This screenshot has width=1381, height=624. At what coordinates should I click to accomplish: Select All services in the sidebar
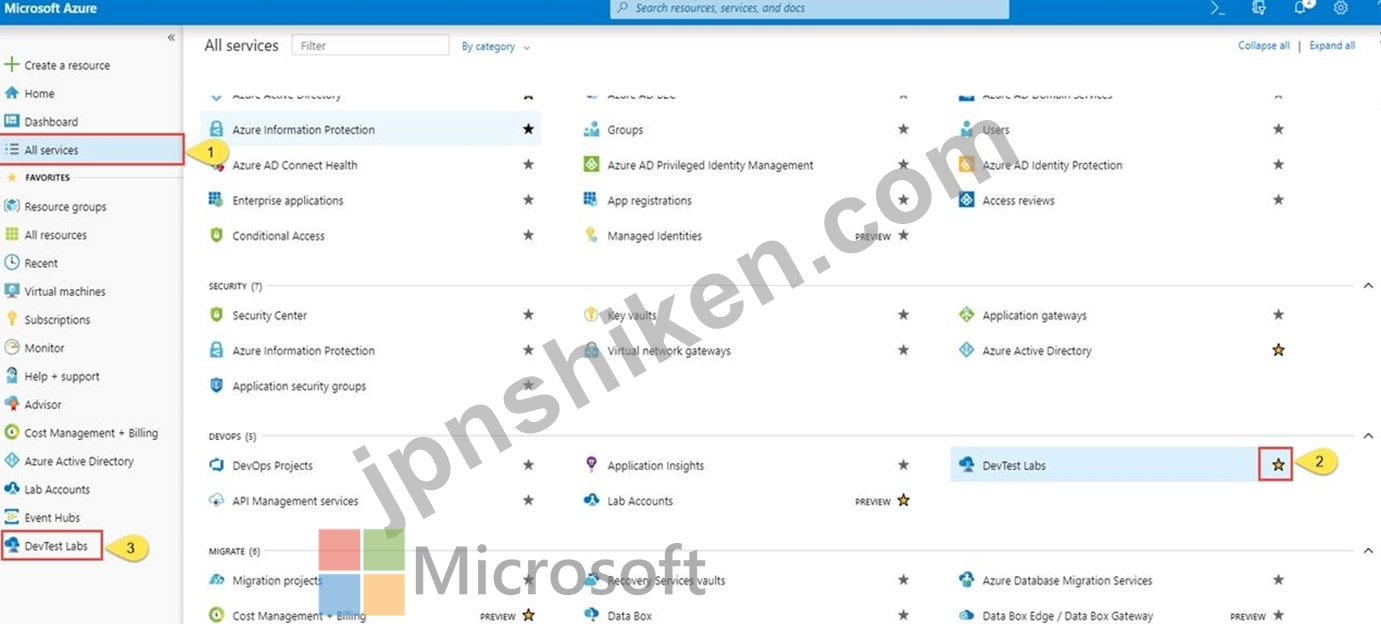coord(91,150)
